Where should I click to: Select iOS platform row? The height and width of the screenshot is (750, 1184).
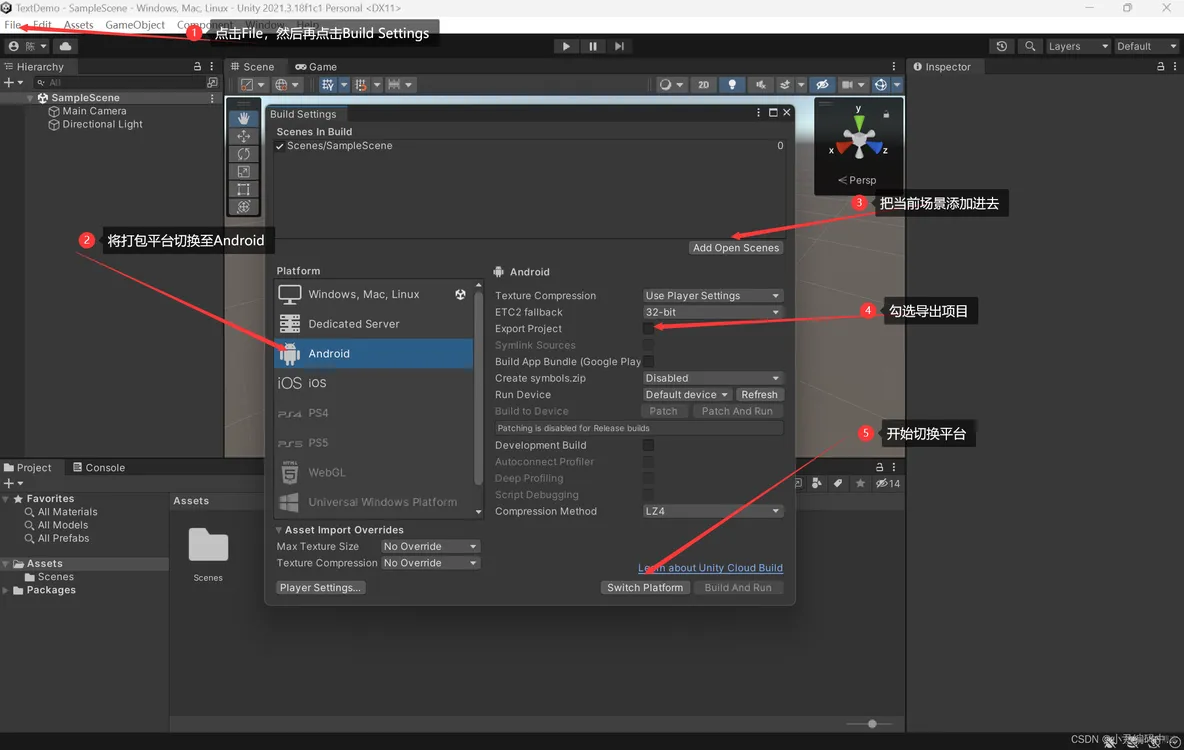tap(374, 383)
